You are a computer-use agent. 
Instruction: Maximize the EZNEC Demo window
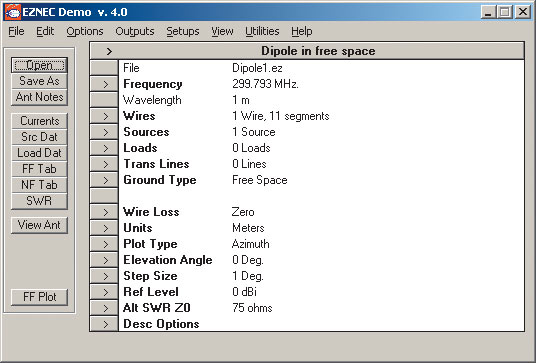click(505, 12)
